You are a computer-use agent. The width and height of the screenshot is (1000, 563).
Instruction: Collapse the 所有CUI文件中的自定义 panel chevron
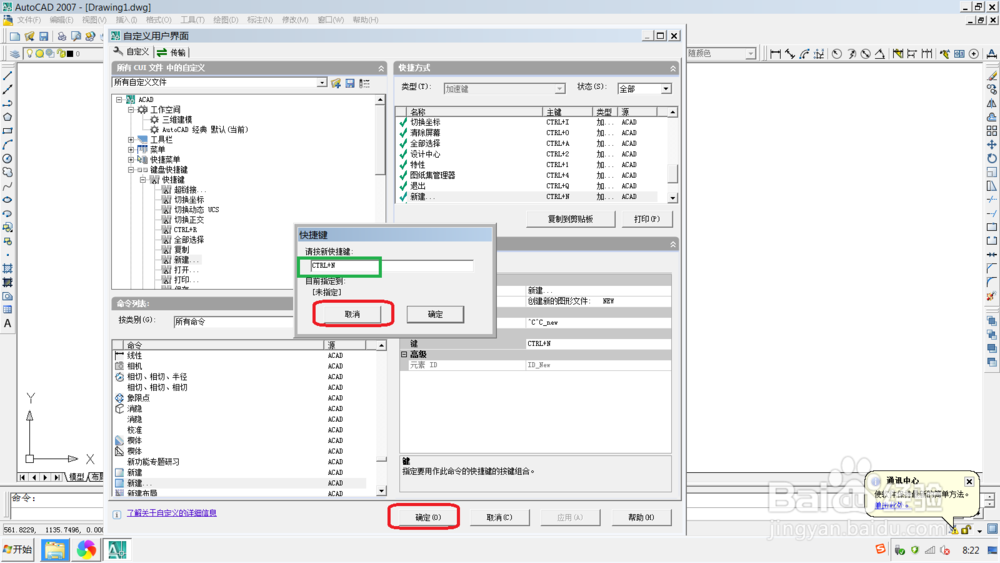381,68
